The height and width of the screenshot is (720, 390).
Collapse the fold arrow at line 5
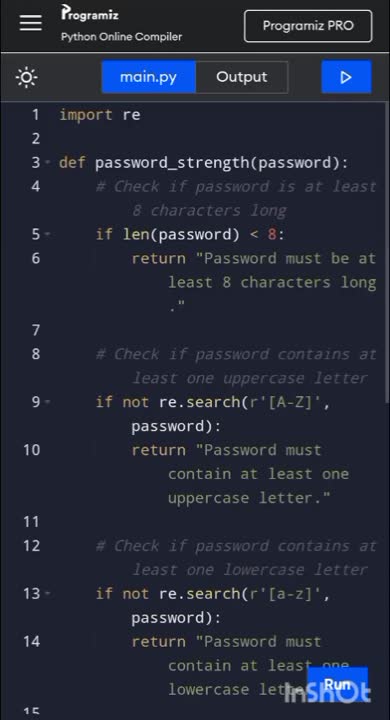coord(48,234)
